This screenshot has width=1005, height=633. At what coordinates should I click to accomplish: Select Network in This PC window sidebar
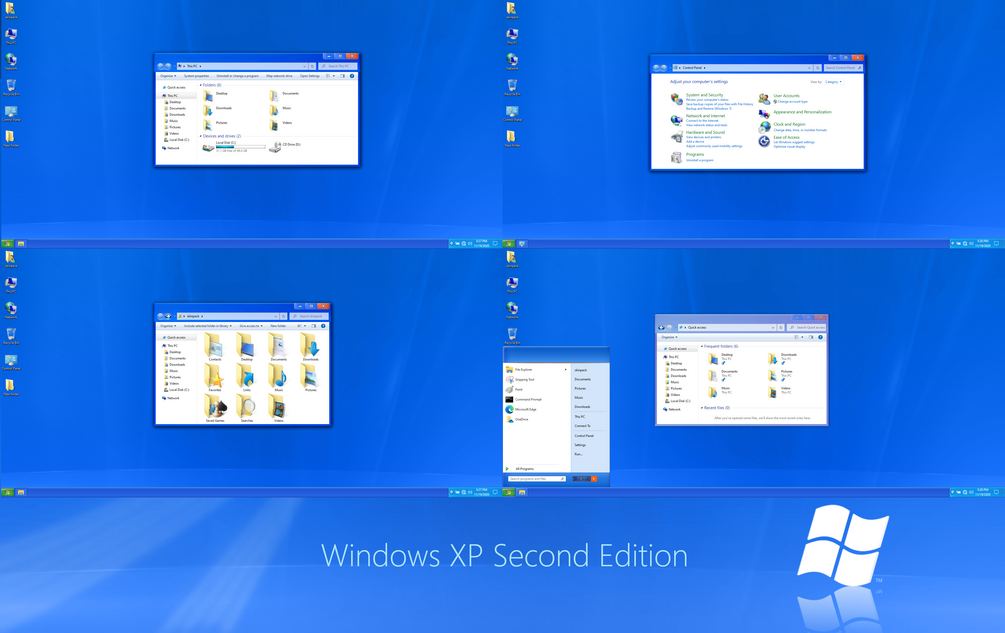(172, 148)
